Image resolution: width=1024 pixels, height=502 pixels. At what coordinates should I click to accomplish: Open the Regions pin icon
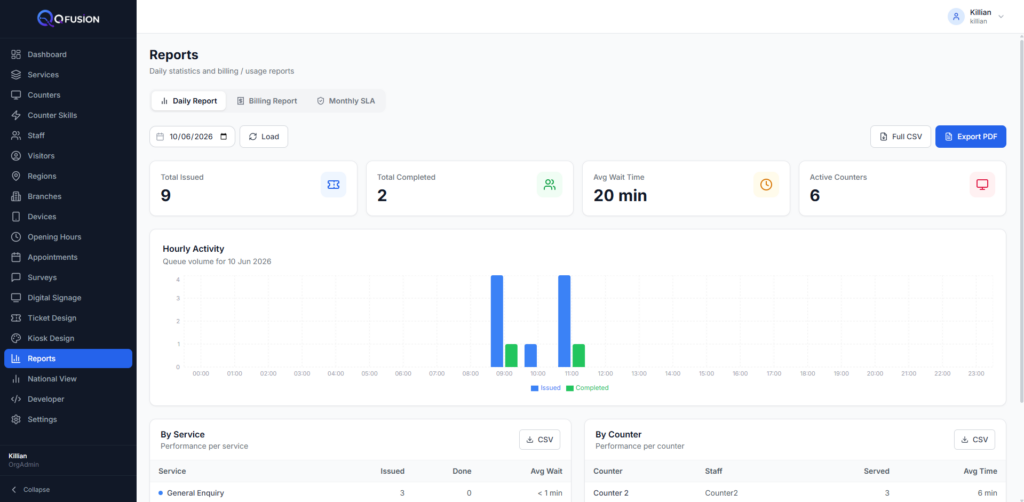pyautogui.click(x=16, y=176)
